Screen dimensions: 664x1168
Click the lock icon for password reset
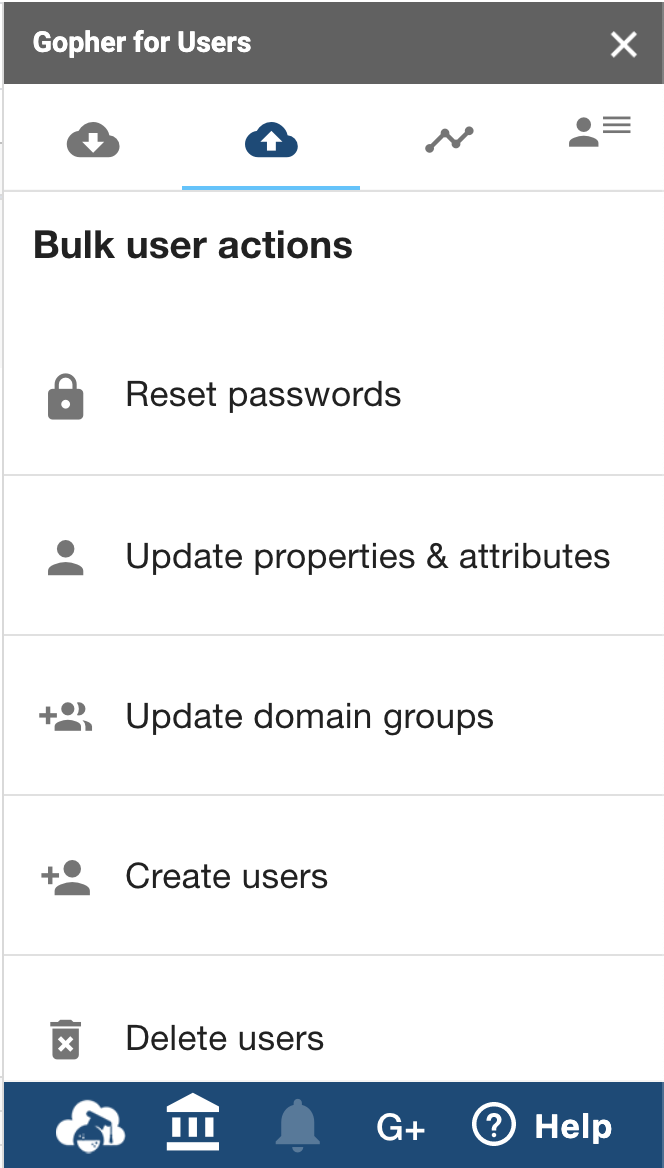click(66, 396)
